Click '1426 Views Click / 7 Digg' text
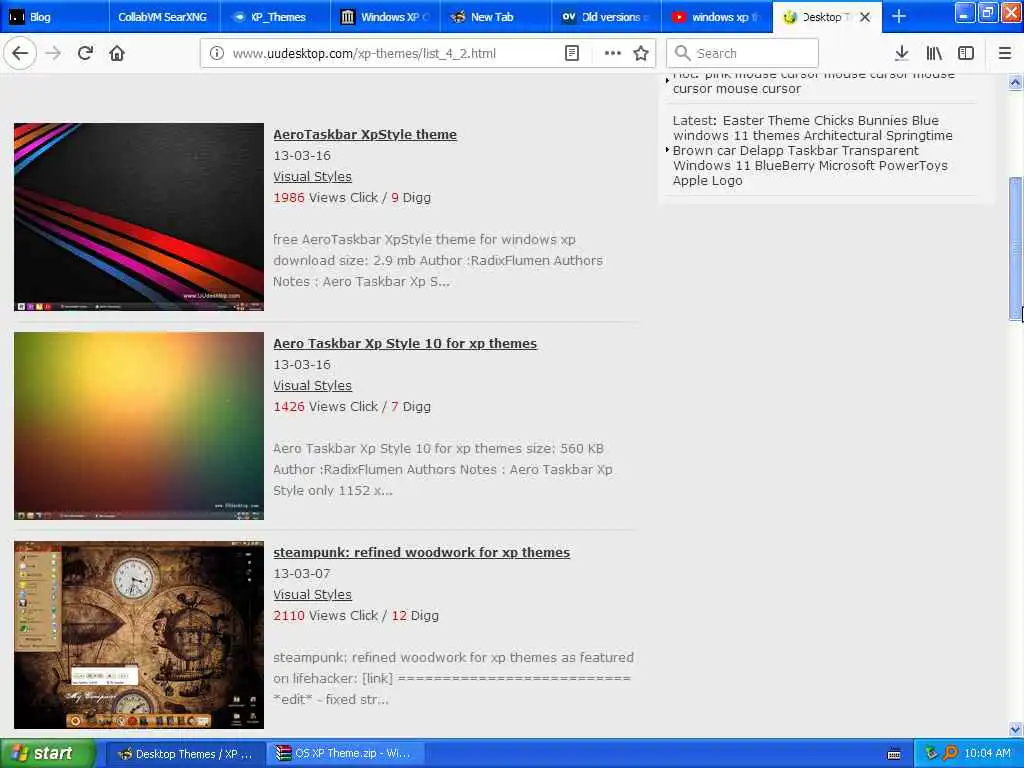 [352, 406]
